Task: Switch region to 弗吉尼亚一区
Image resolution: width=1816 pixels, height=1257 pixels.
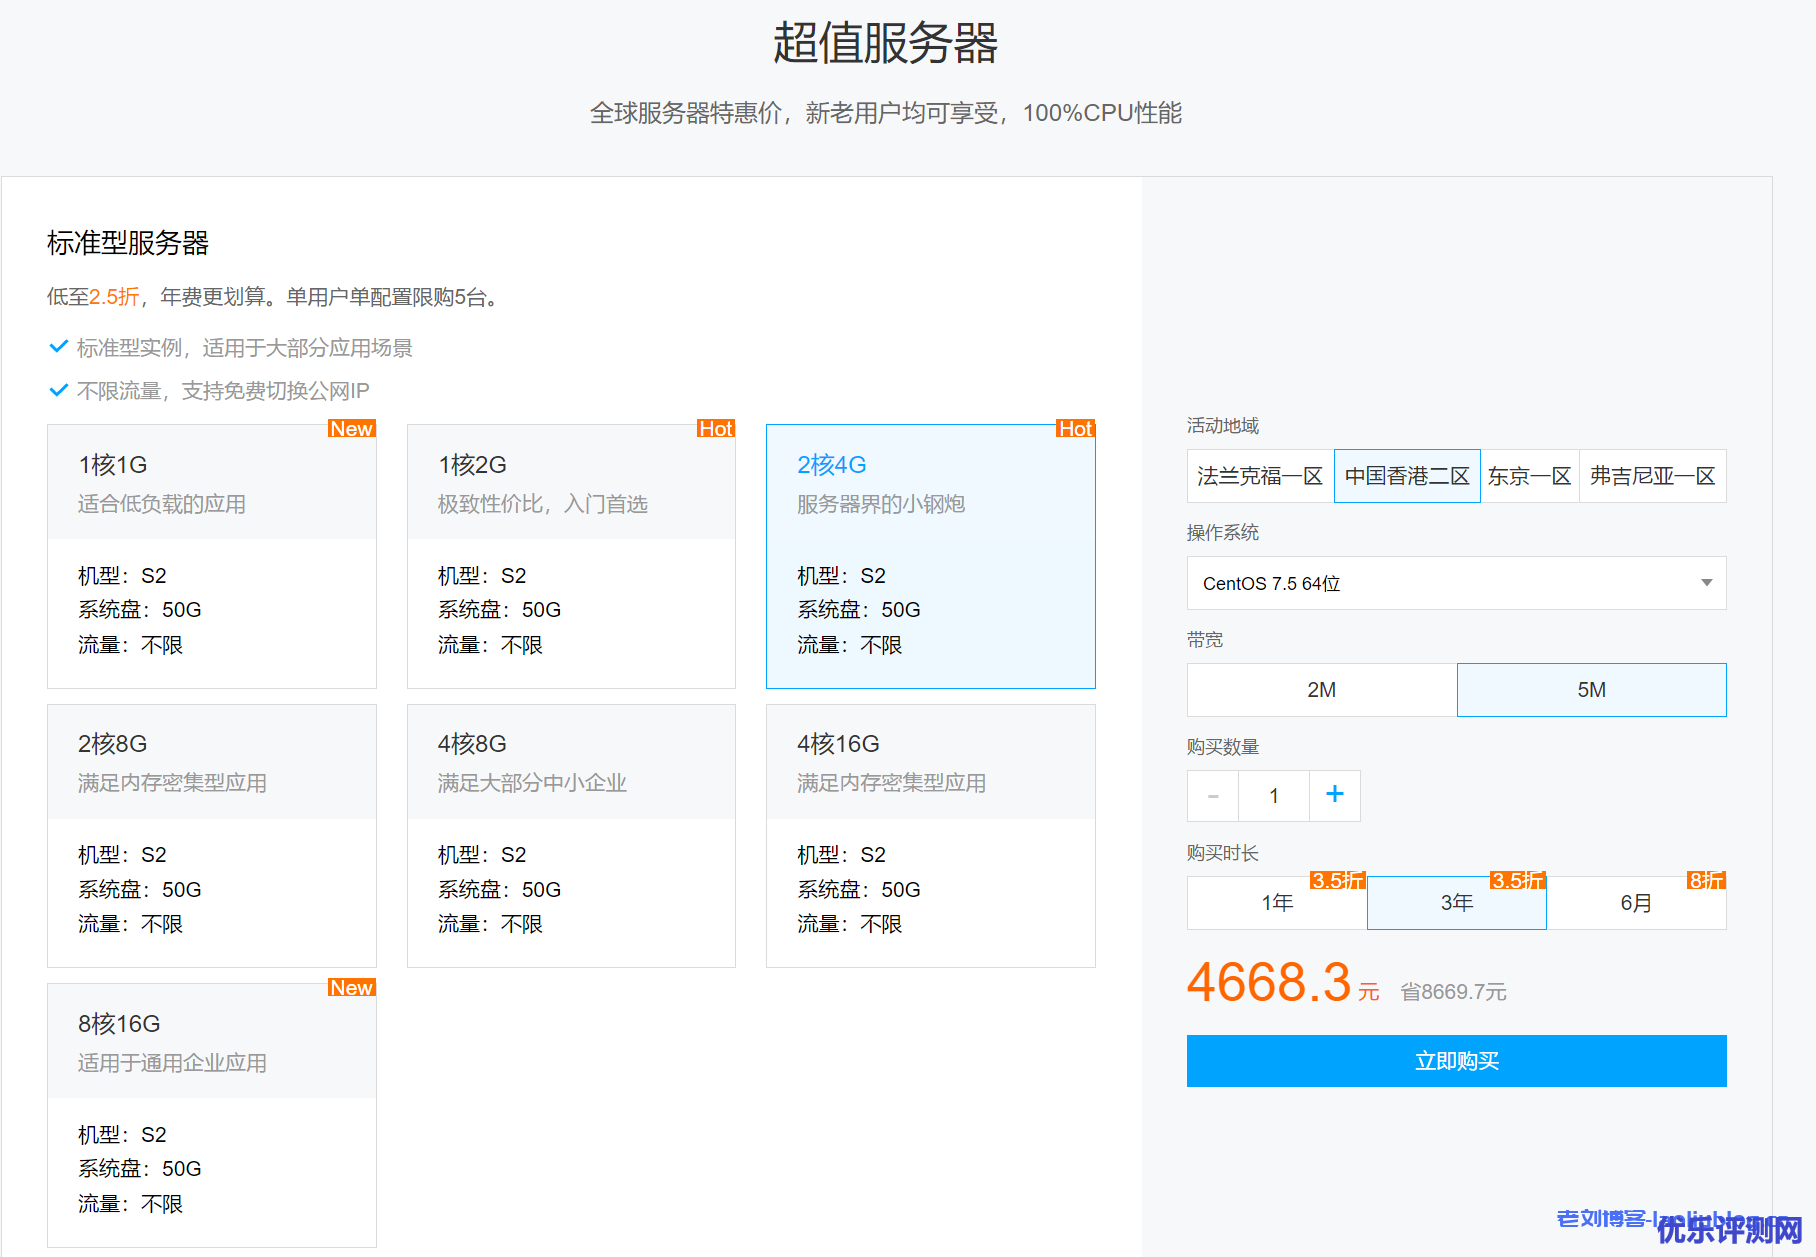Action: coord(1652,476)
